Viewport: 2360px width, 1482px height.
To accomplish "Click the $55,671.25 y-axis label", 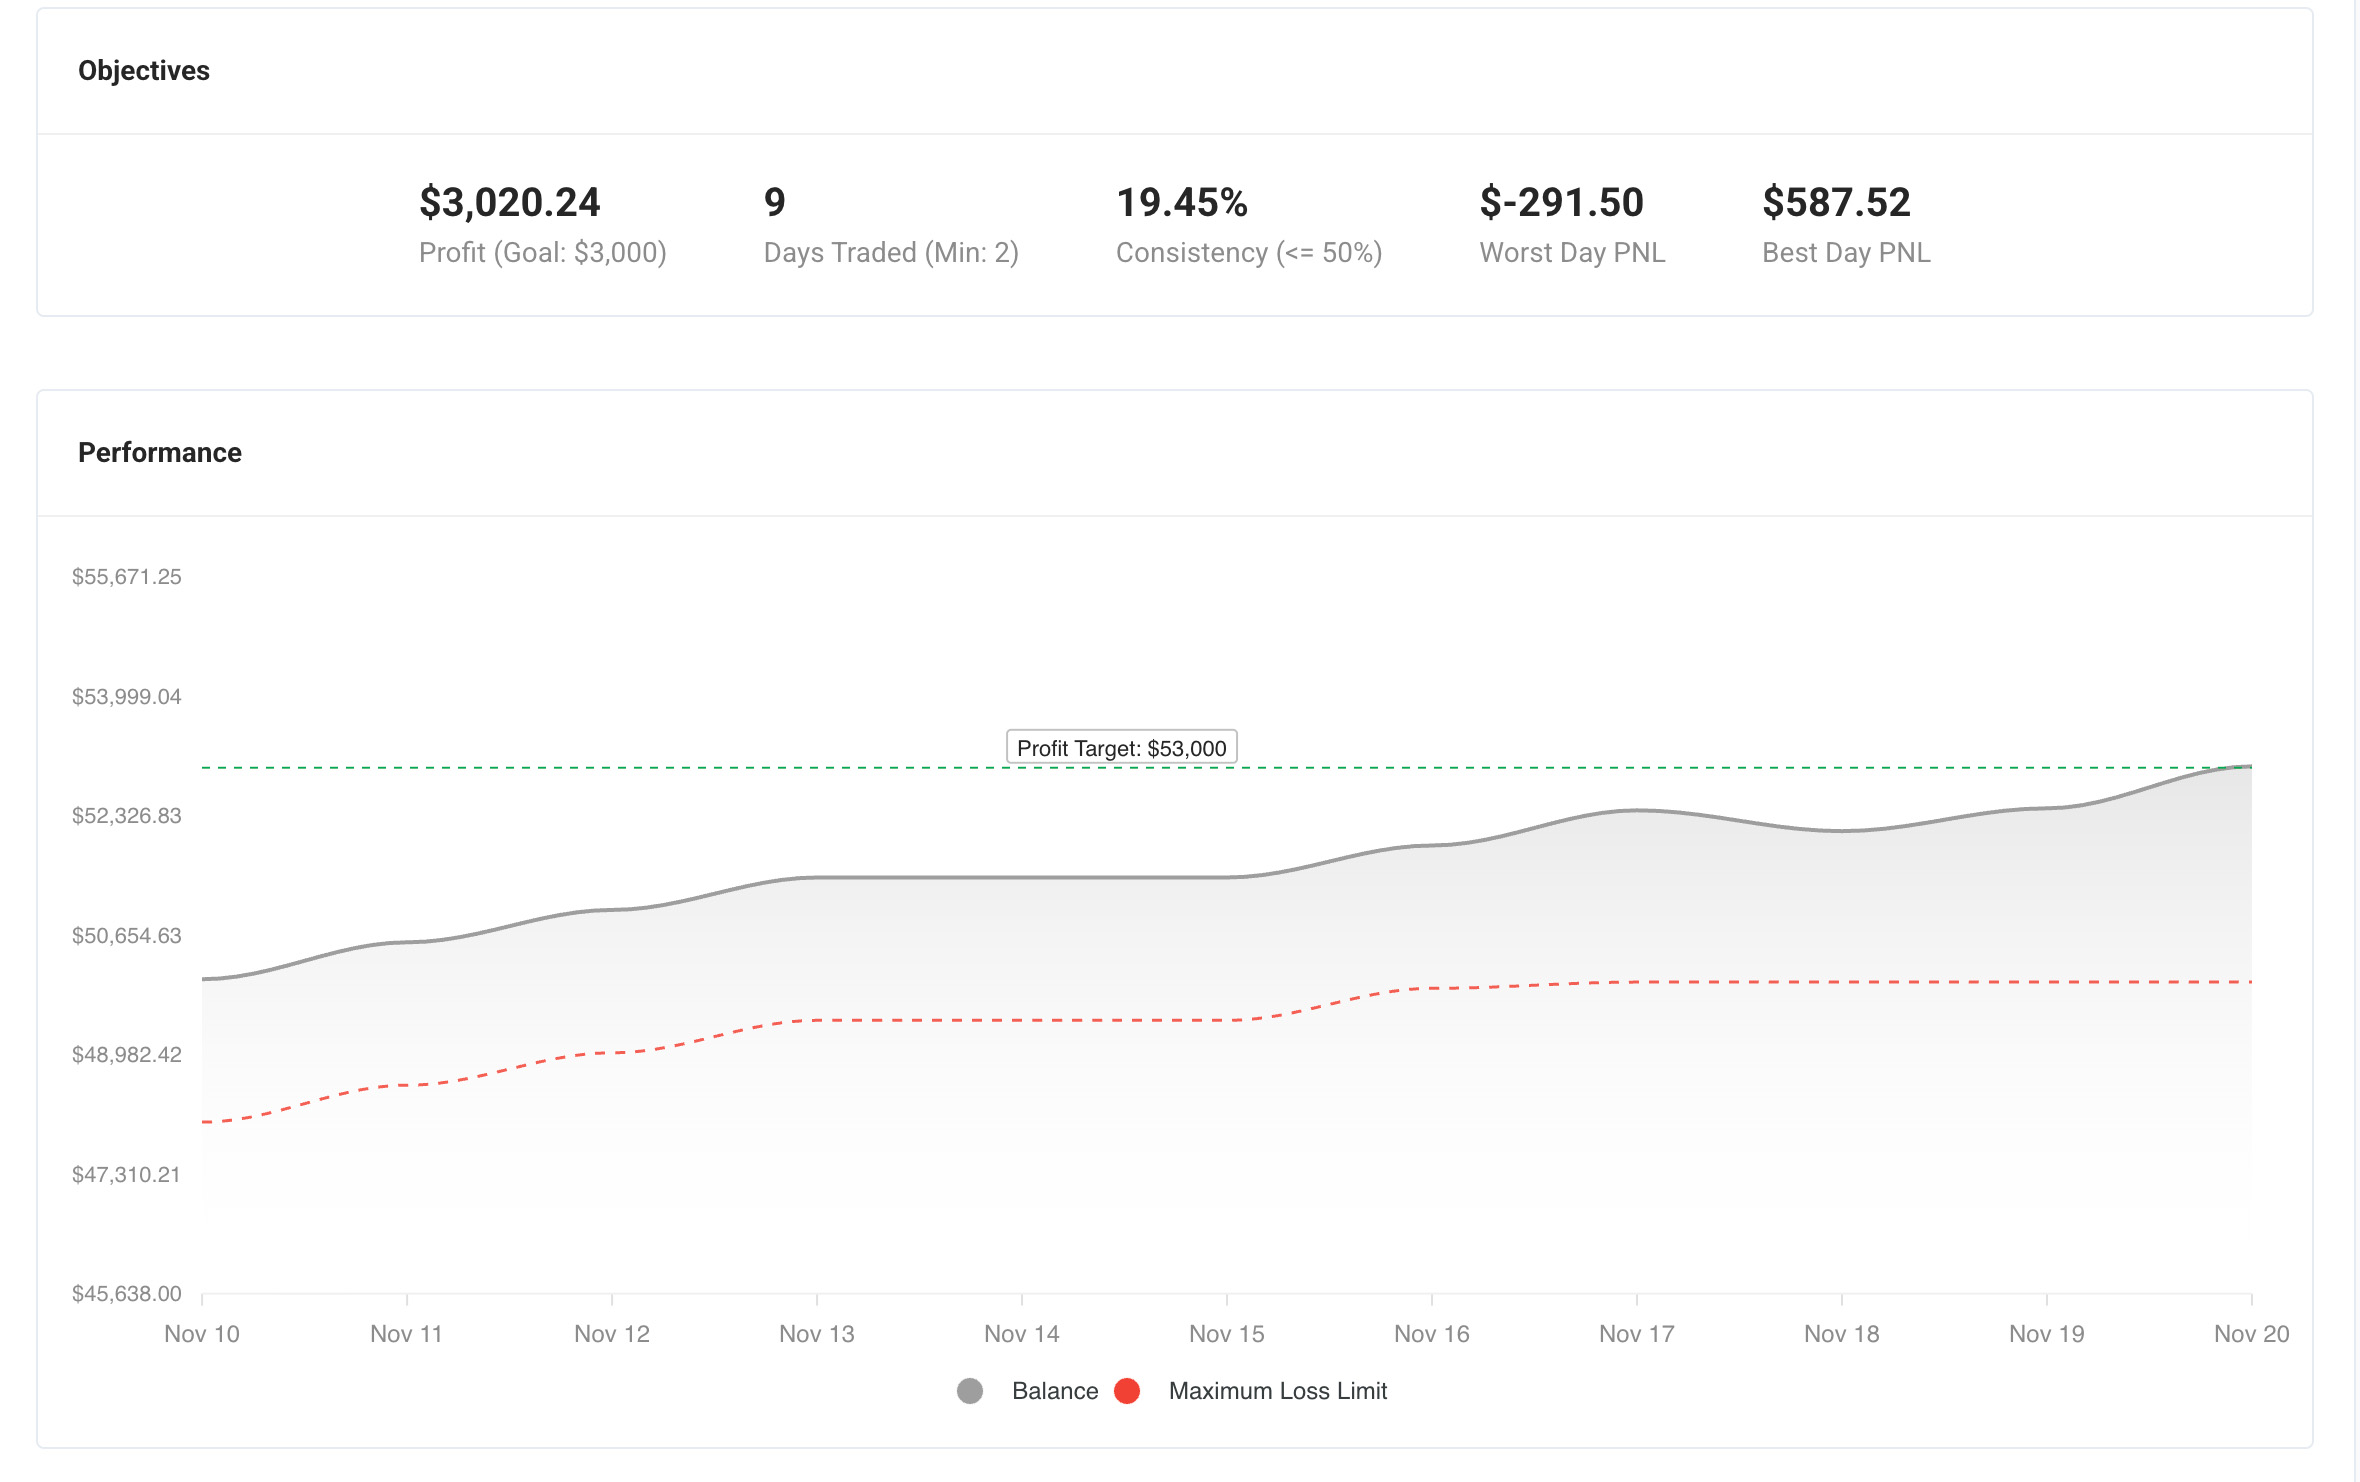I will point(127,577).
